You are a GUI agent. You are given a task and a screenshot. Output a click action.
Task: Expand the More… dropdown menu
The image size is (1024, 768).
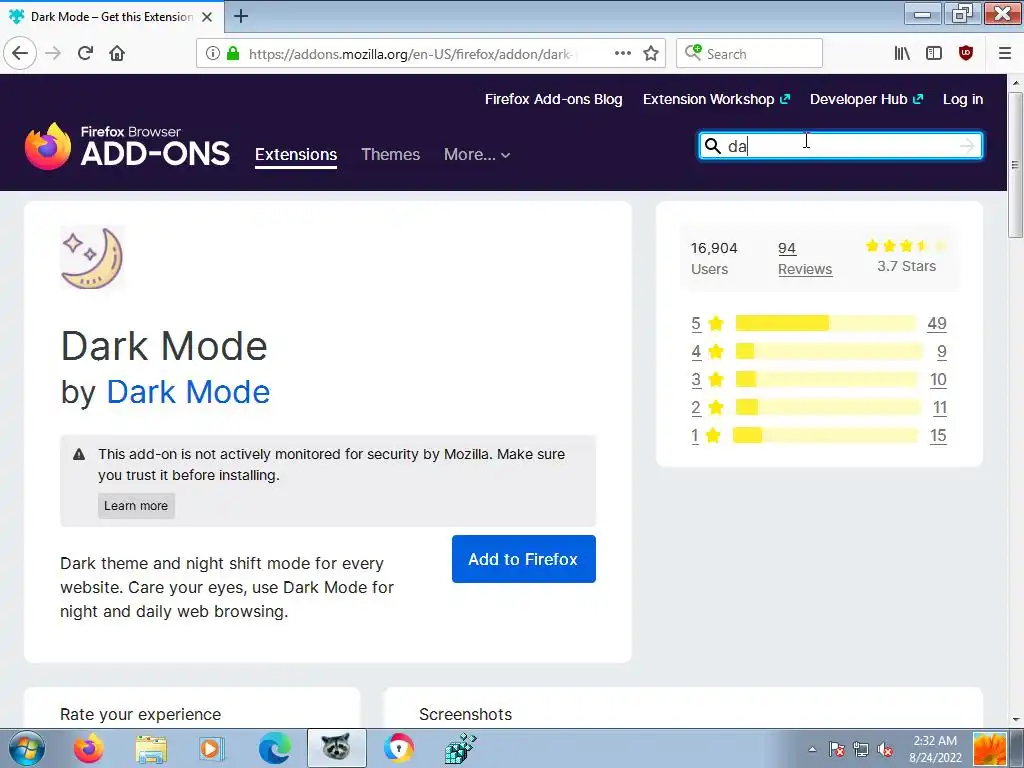coord(477,155)
